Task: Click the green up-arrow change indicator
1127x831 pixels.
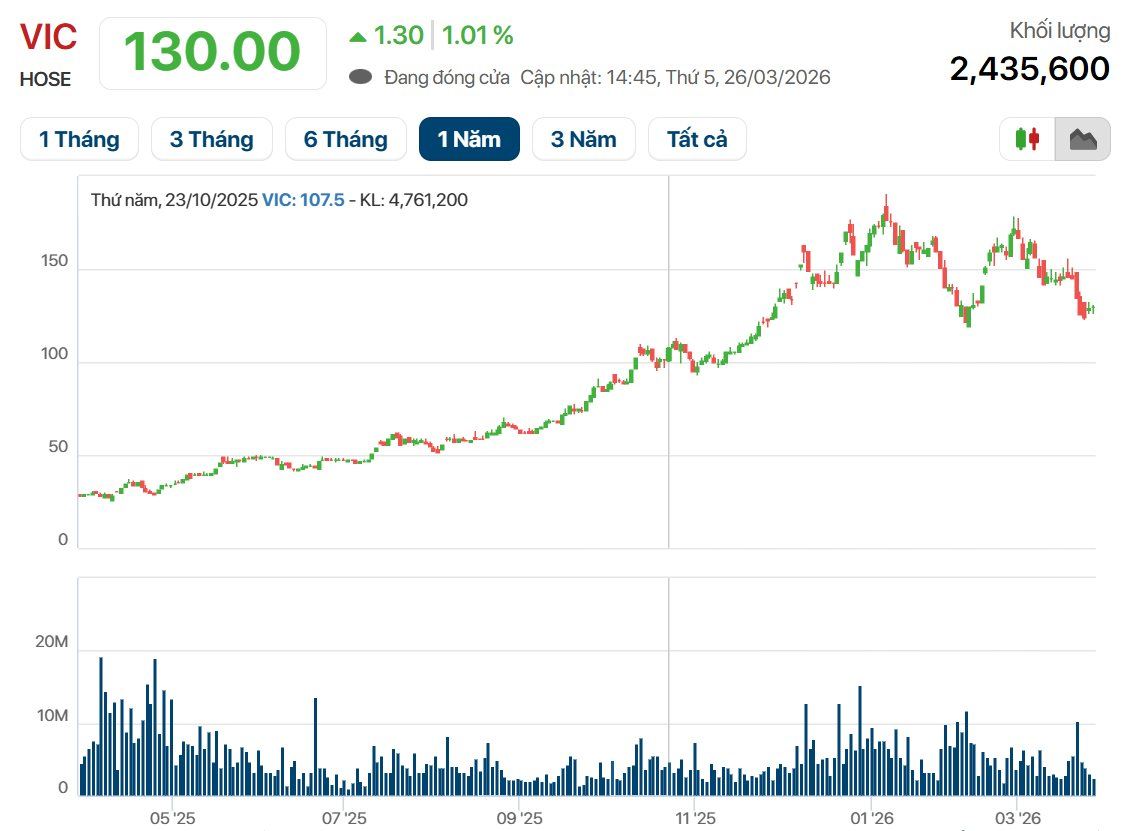Action: 358,37
